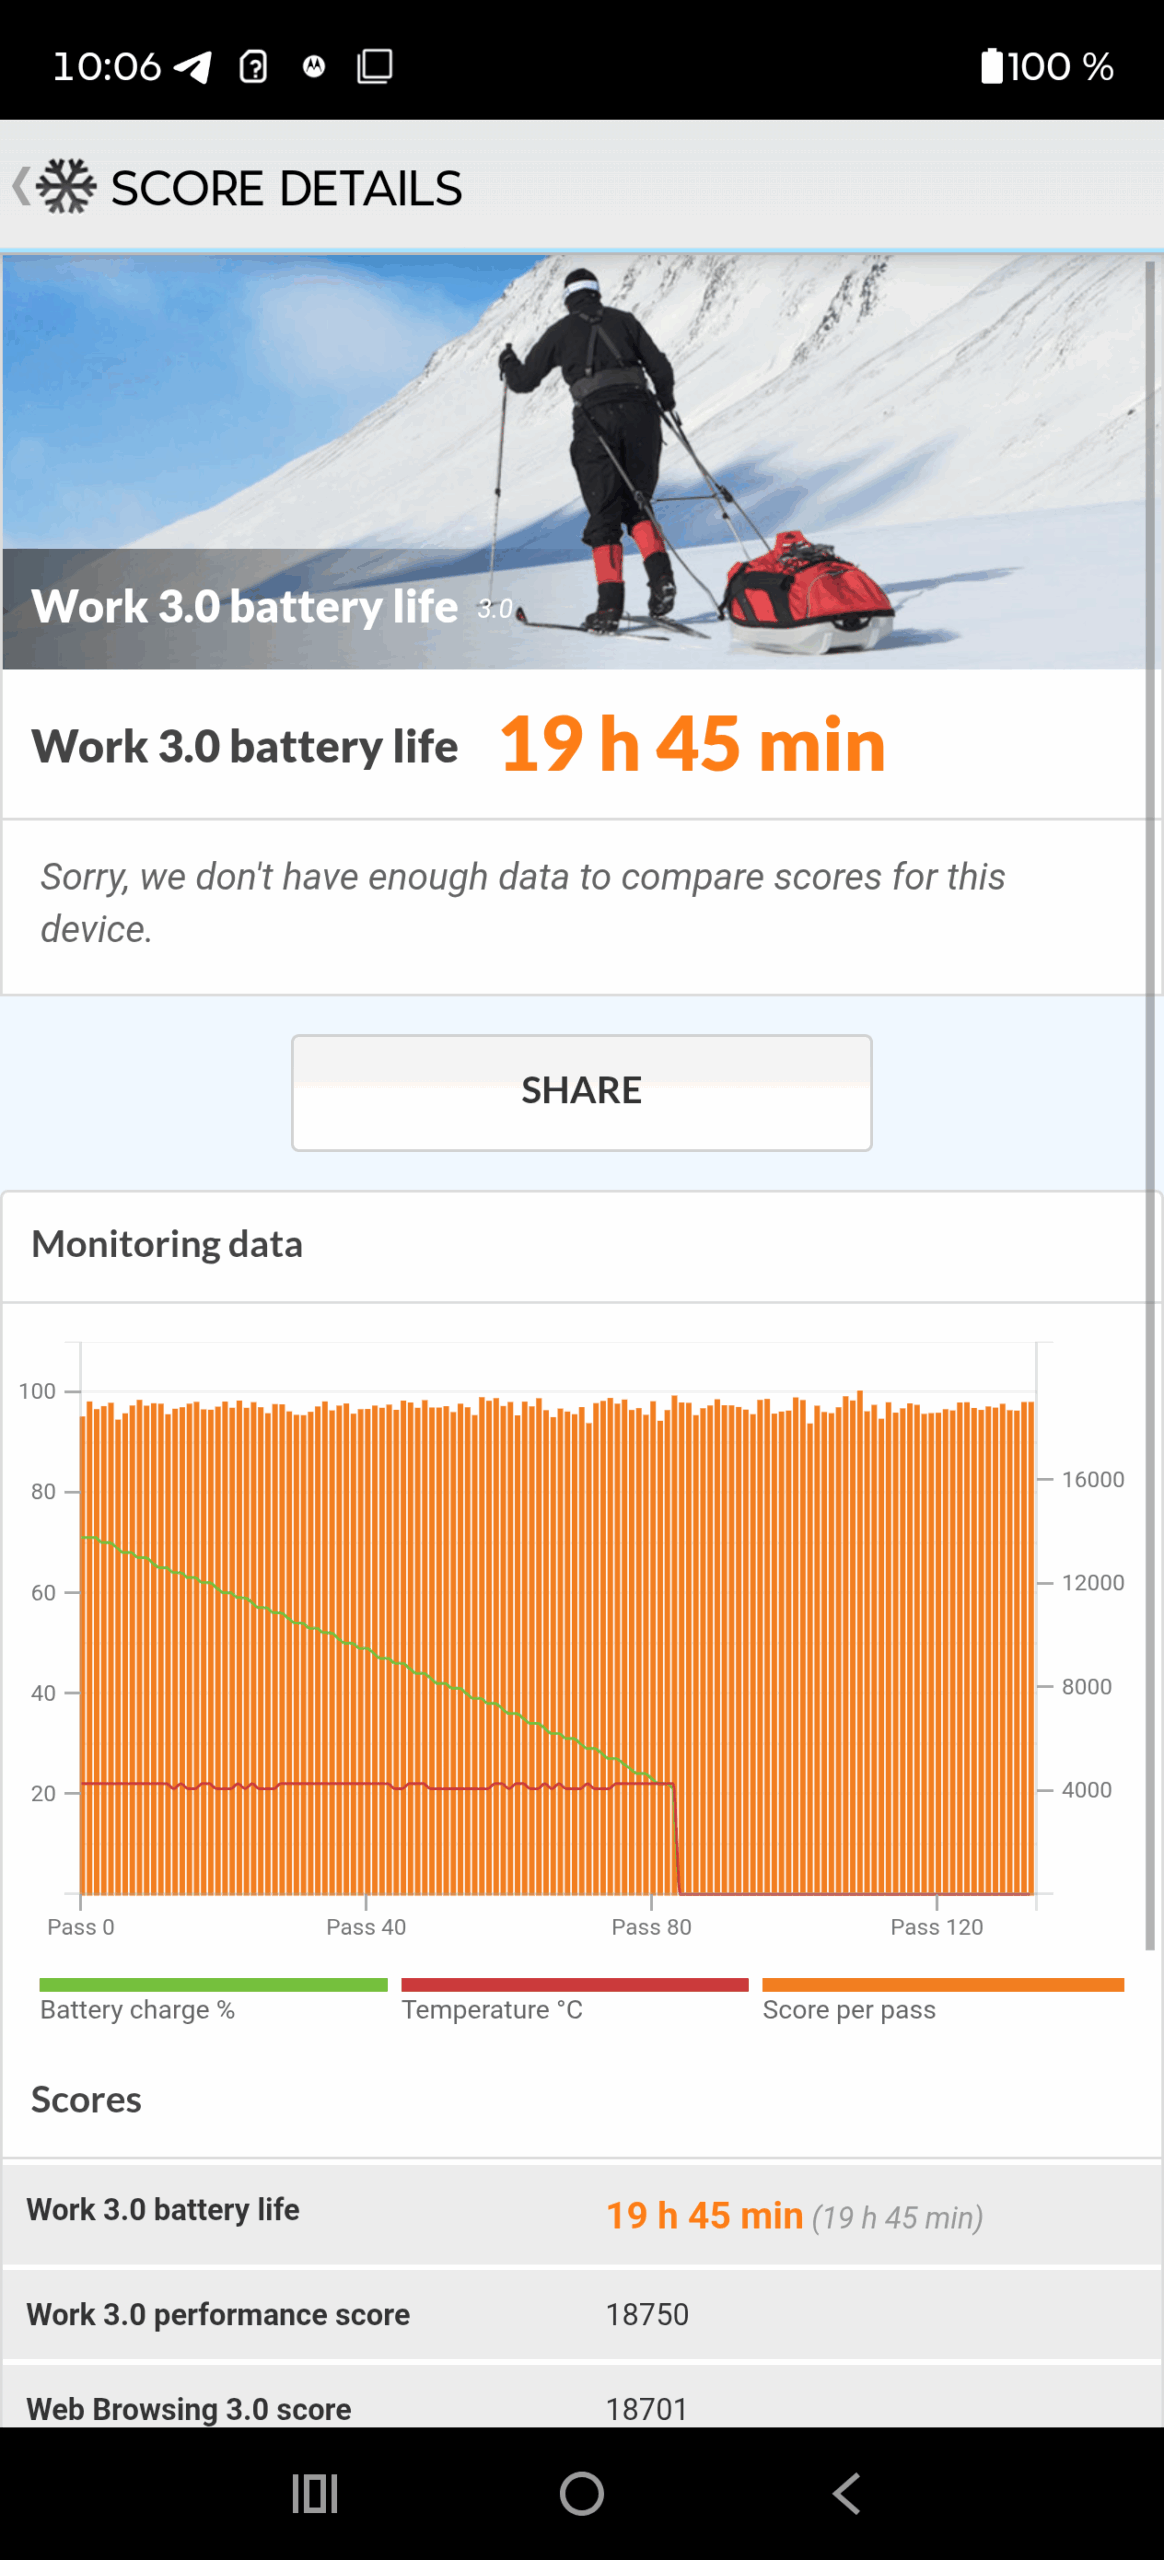Tap the Motorola logo in status bar
This screenshot has height=2560, width=1164.
(x=314, y=67)
